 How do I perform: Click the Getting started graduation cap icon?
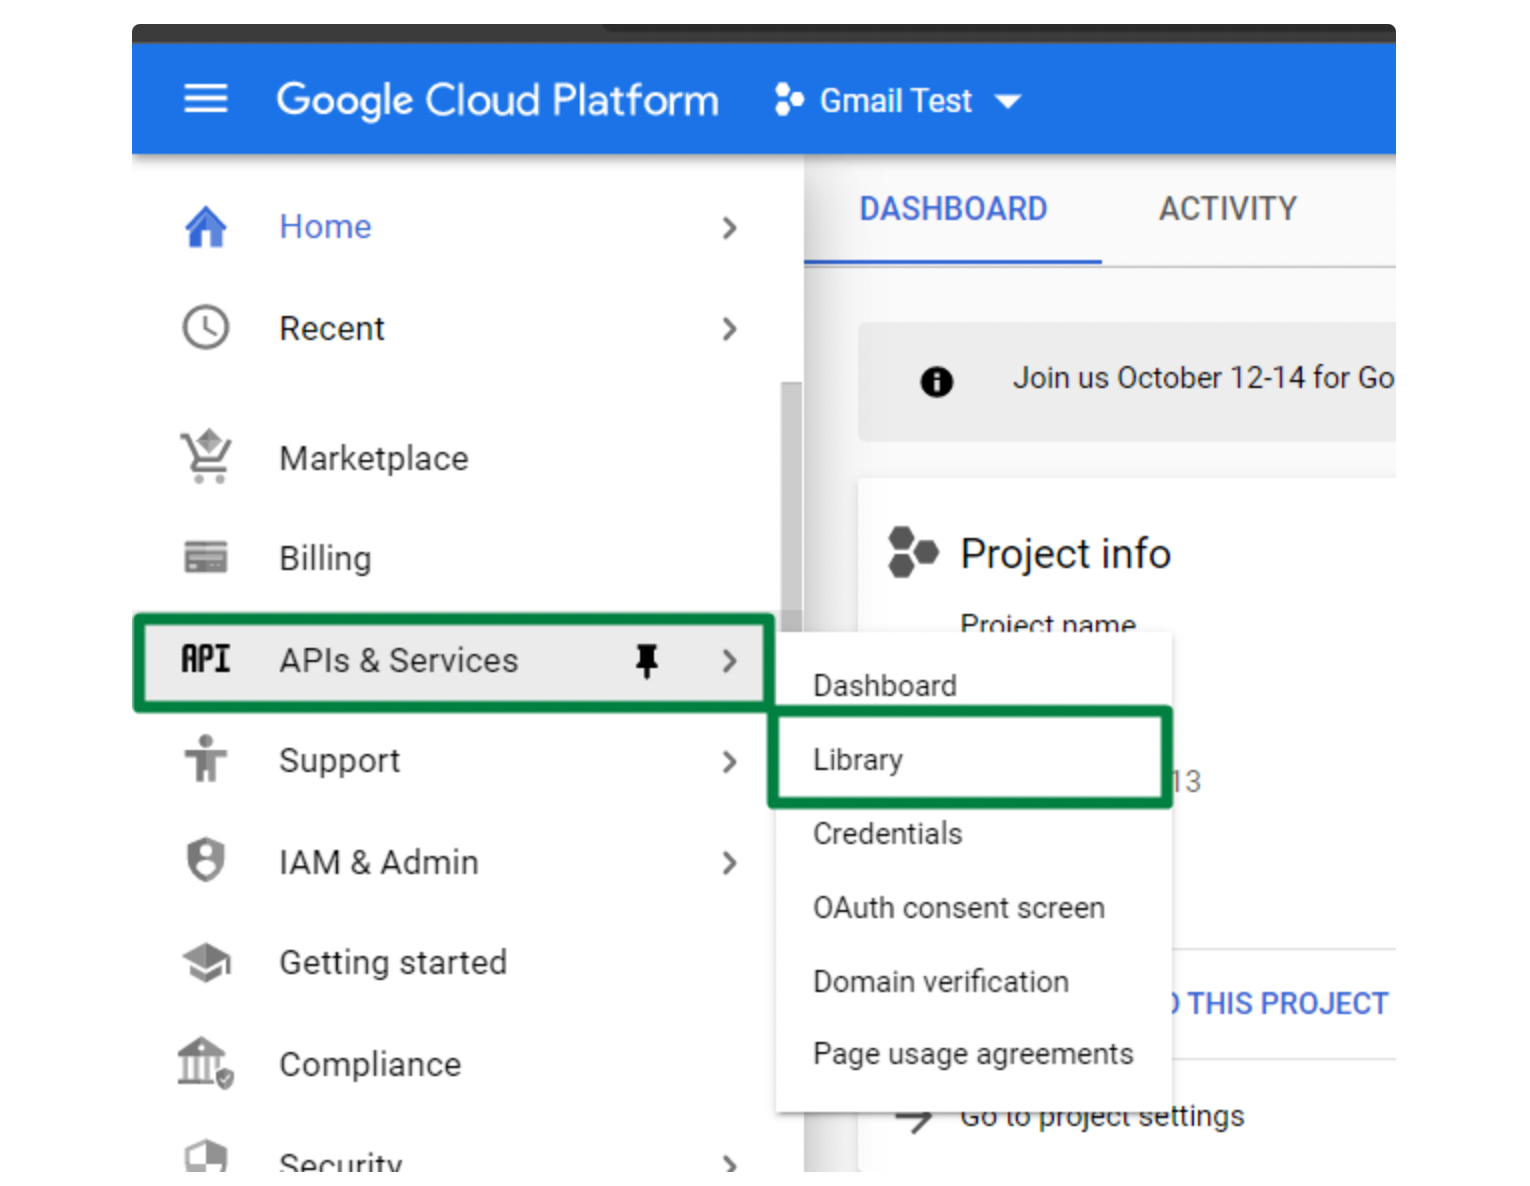tap(206, 962)
